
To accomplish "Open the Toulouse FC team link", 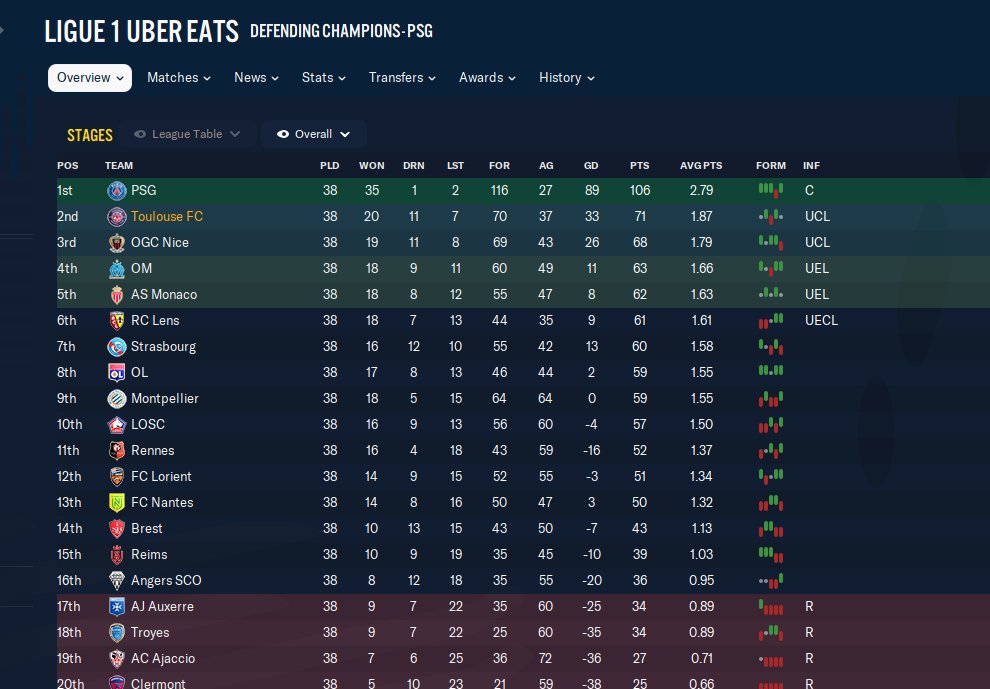I will pyautogui.click(x=166, y=216).
